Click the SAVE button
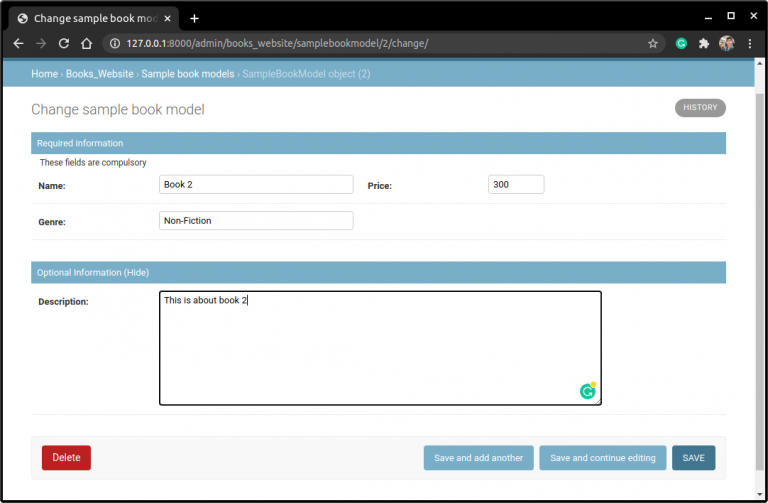The width and height of the screenshot is (768, 503). pos(693,458)
